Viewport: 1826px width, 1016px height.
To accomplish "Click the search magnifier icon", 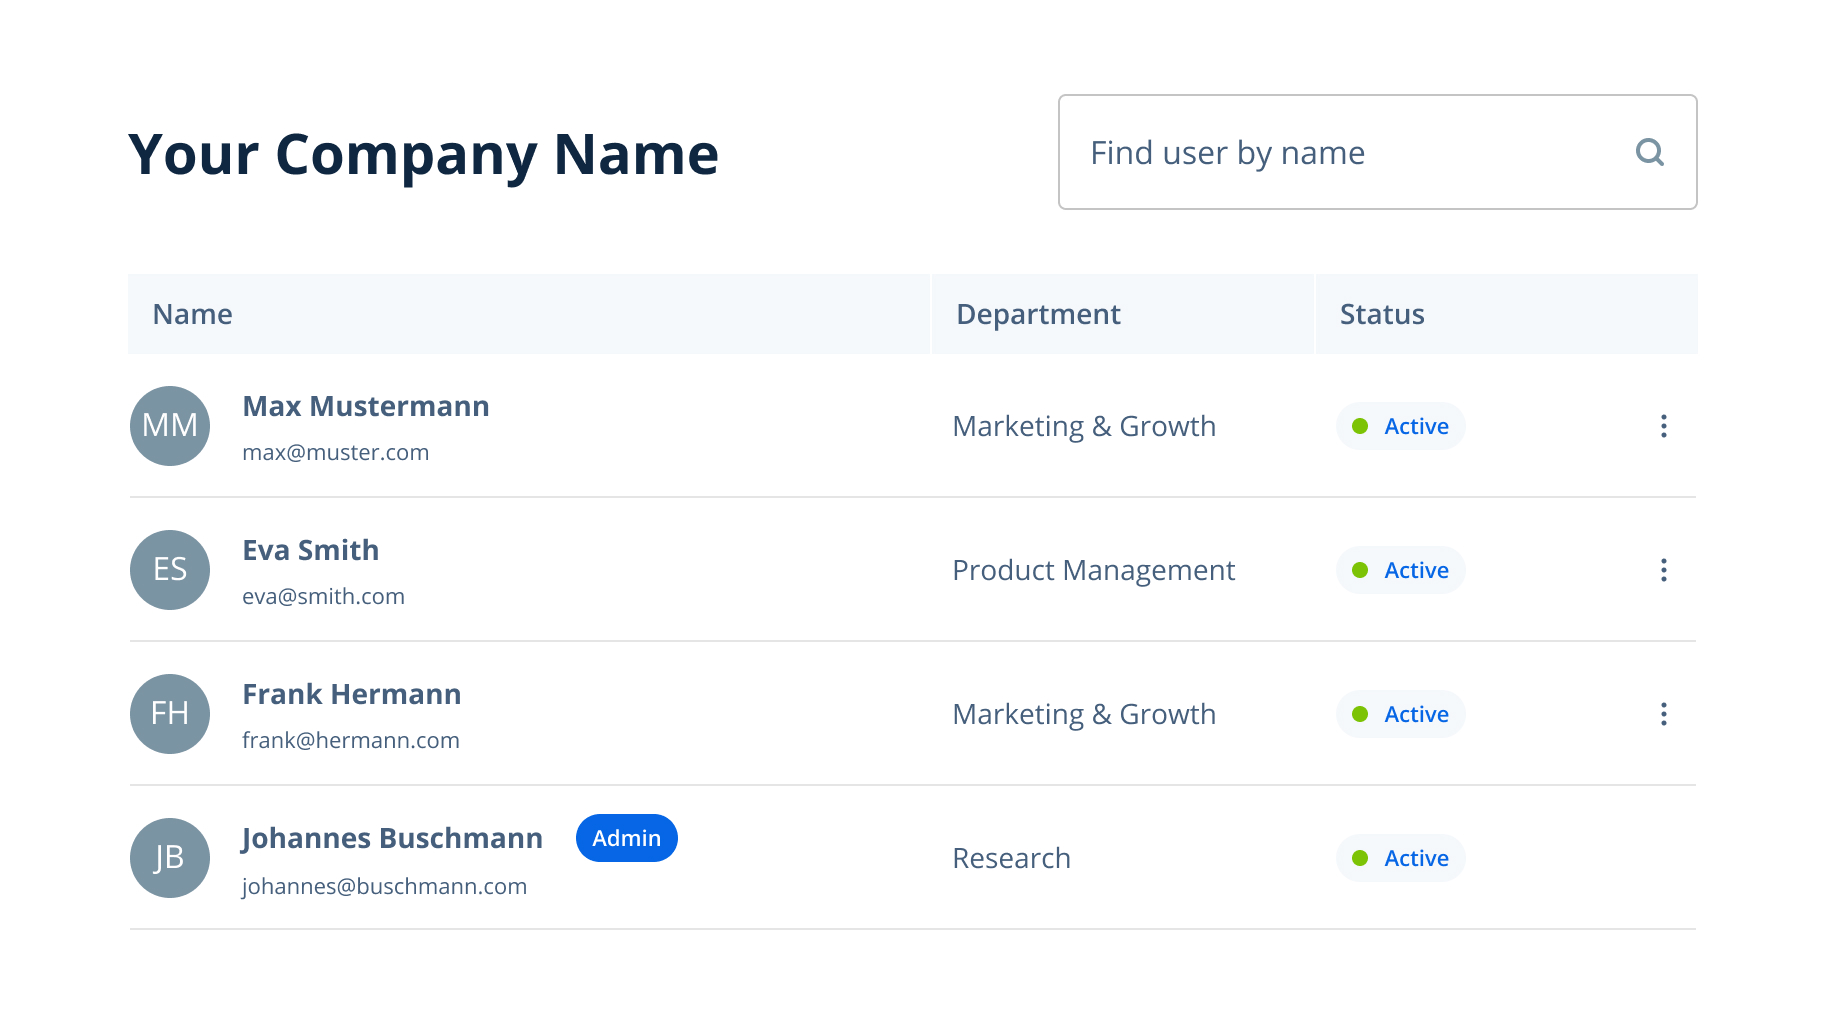I will tap(1649, 152).
